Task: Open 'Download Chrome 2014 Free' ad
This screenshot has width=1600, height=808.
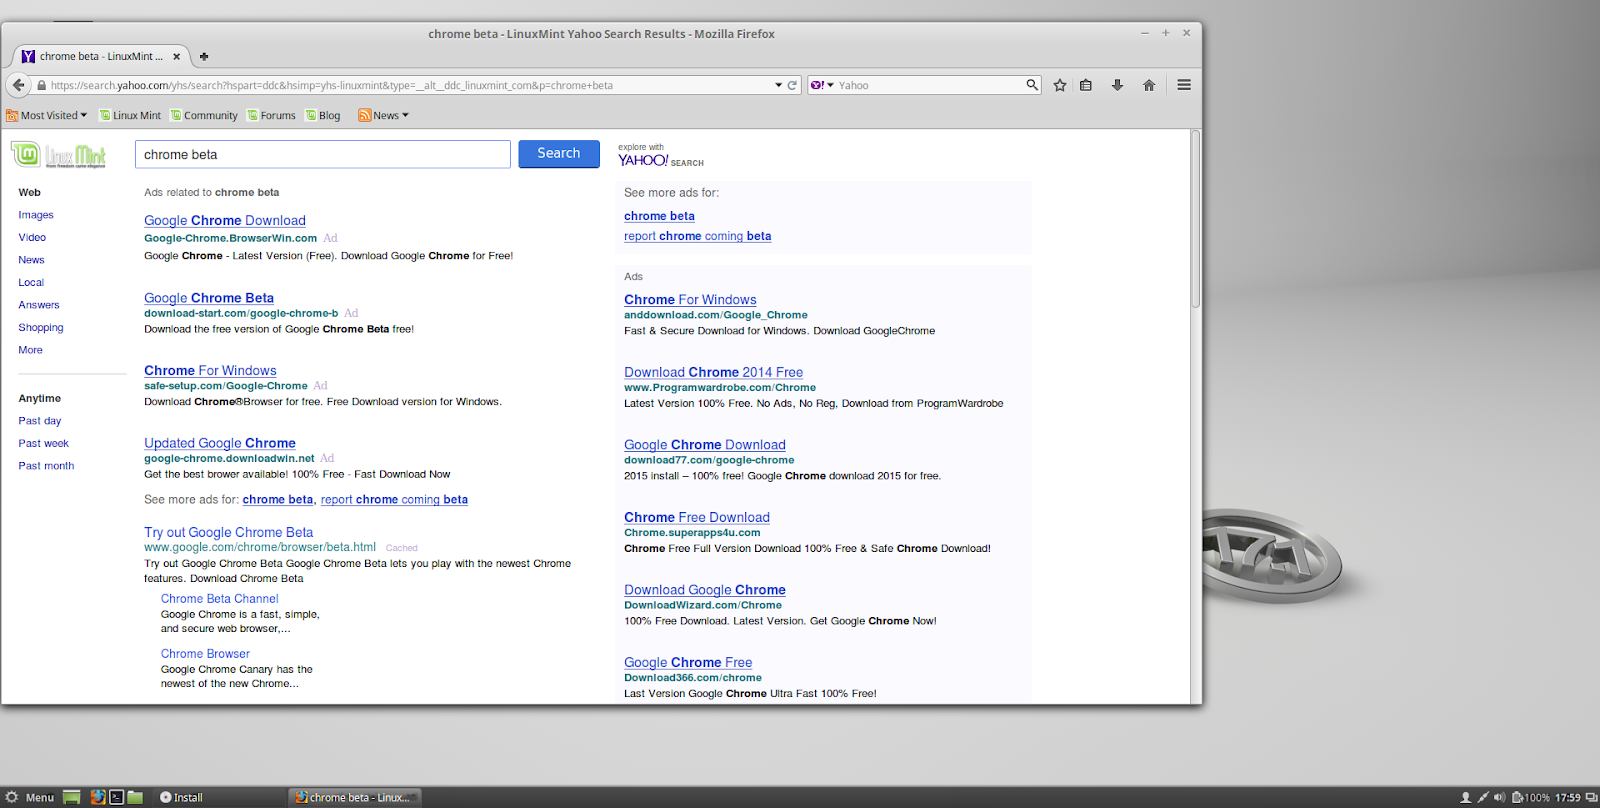Action: click(714, 372)
